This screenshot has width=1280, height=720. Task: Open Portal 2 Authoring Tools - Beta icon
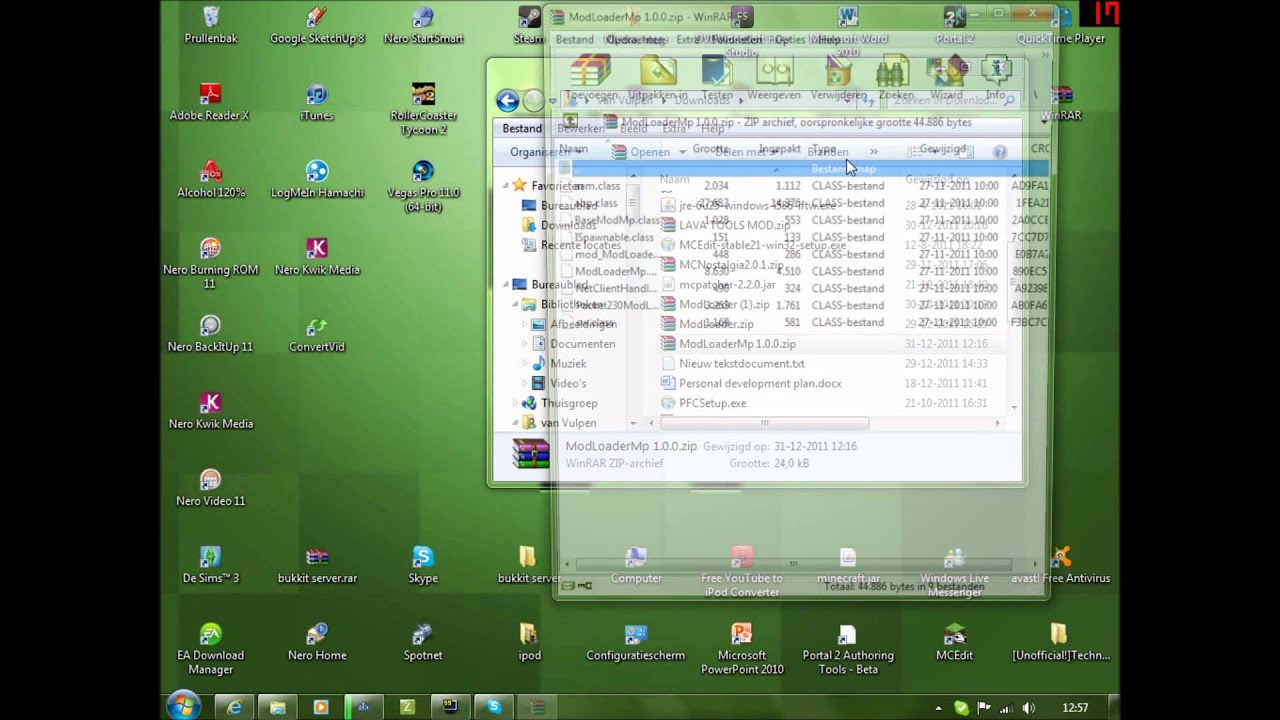coord(848,649)
